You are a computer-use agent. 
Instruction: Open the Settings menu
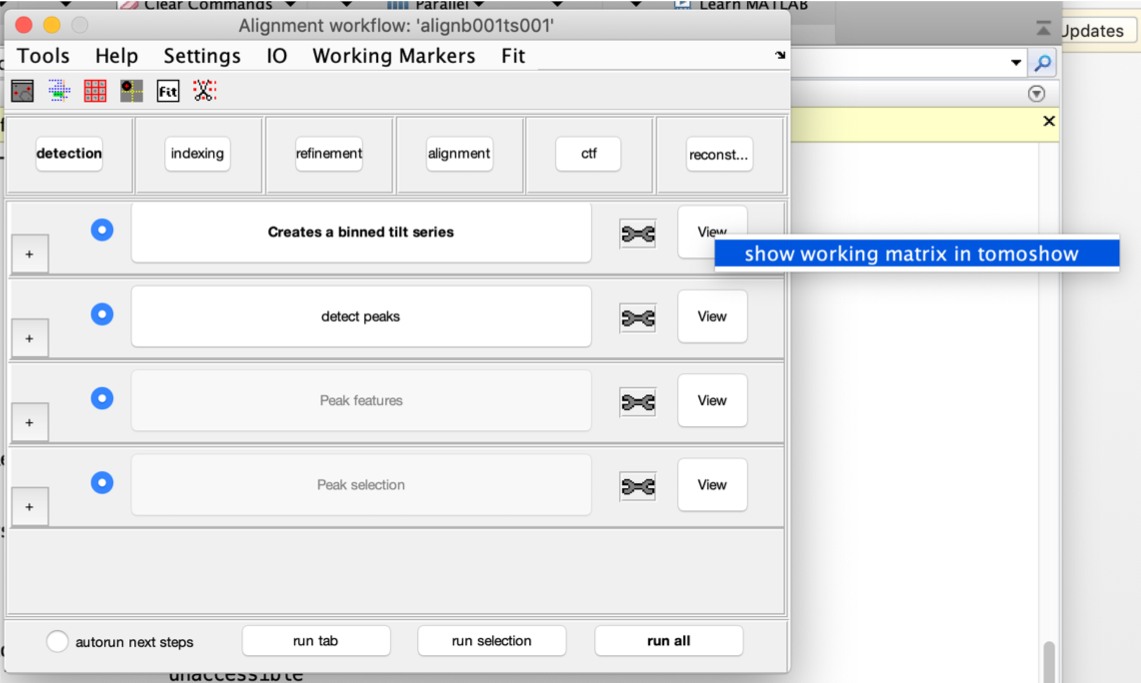(202, 56)
